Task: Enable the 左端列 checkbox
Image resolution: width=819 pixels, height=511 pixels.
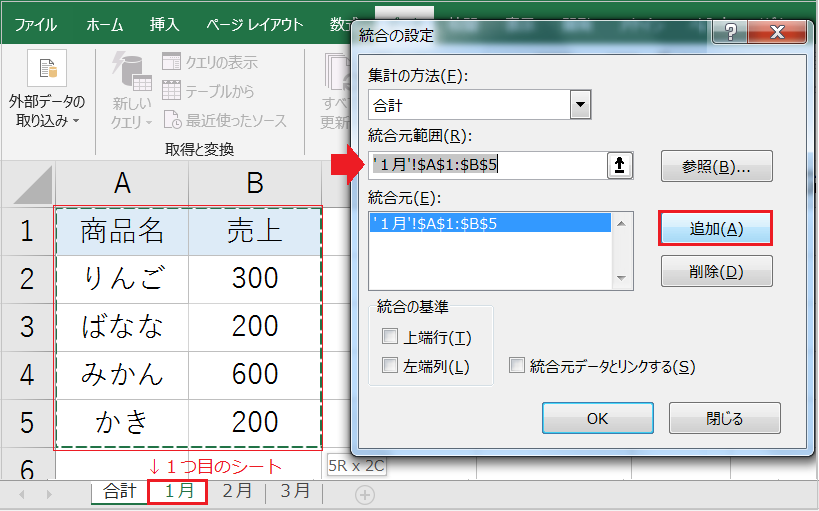Action: [390, 365]
